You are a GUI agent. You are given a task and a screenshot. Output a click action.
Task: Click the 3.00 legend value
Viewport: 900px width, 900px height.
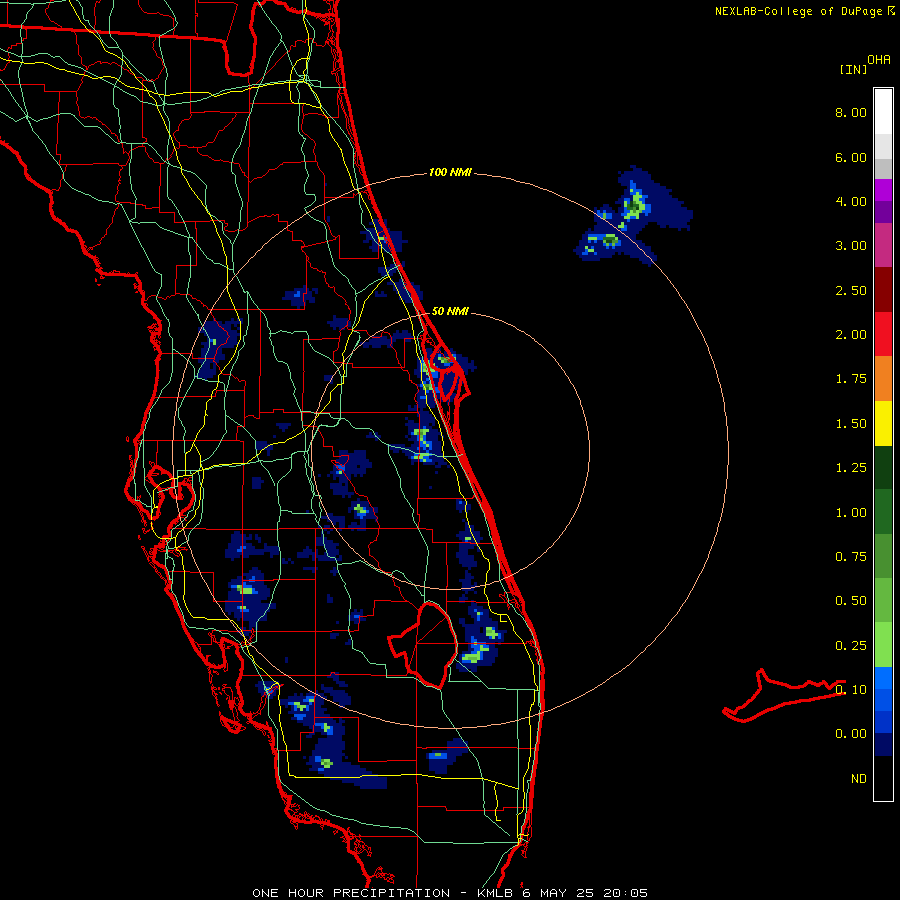tap(851, 245)
